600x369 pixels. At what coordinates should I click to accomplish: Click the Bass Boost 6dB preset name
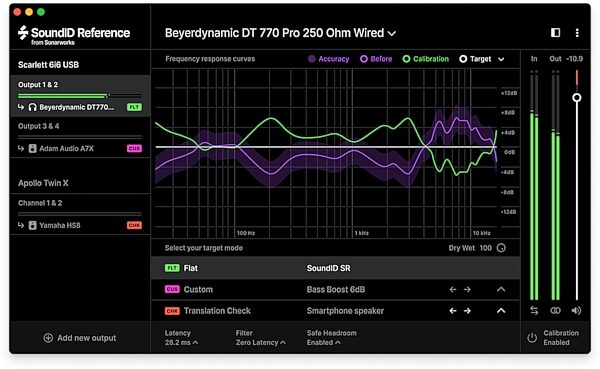336,290
